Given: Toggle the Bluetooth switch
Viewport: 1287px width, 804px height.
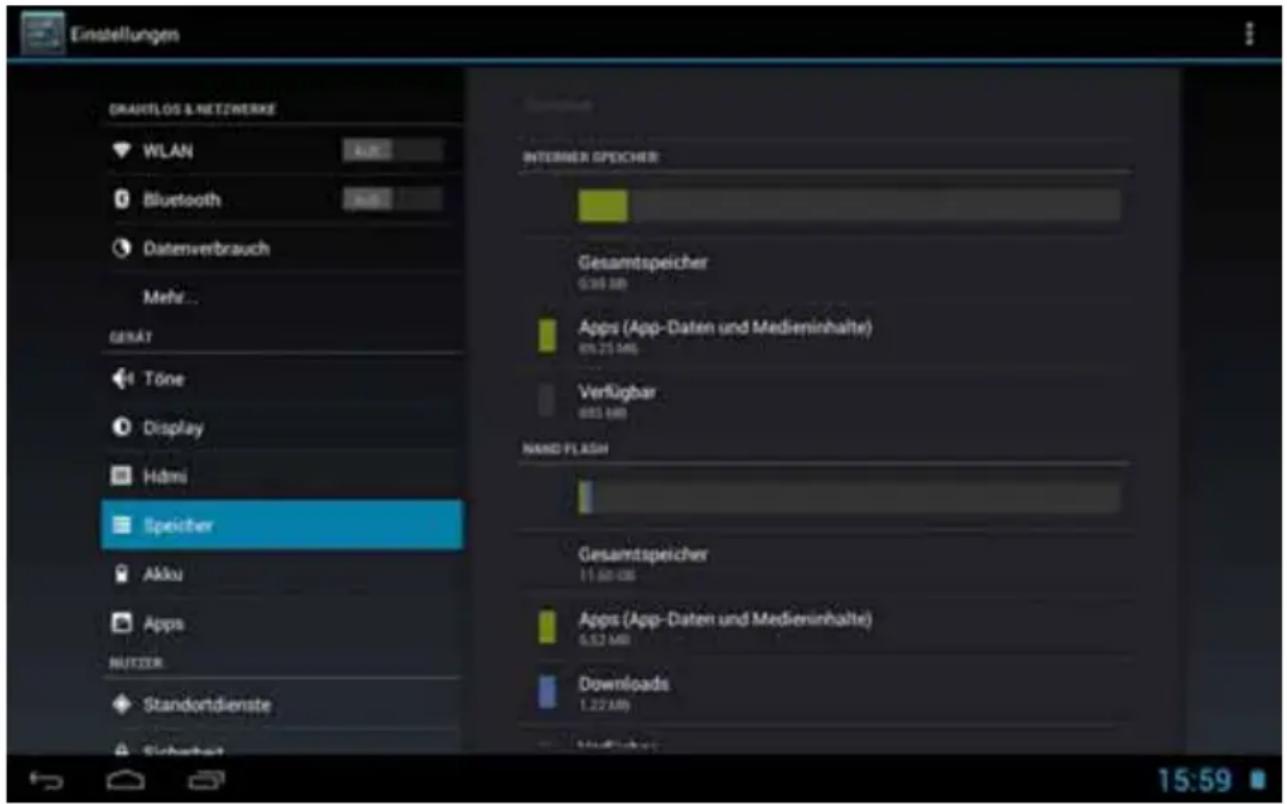Looking at the screenshot, I should click(392, 199).
